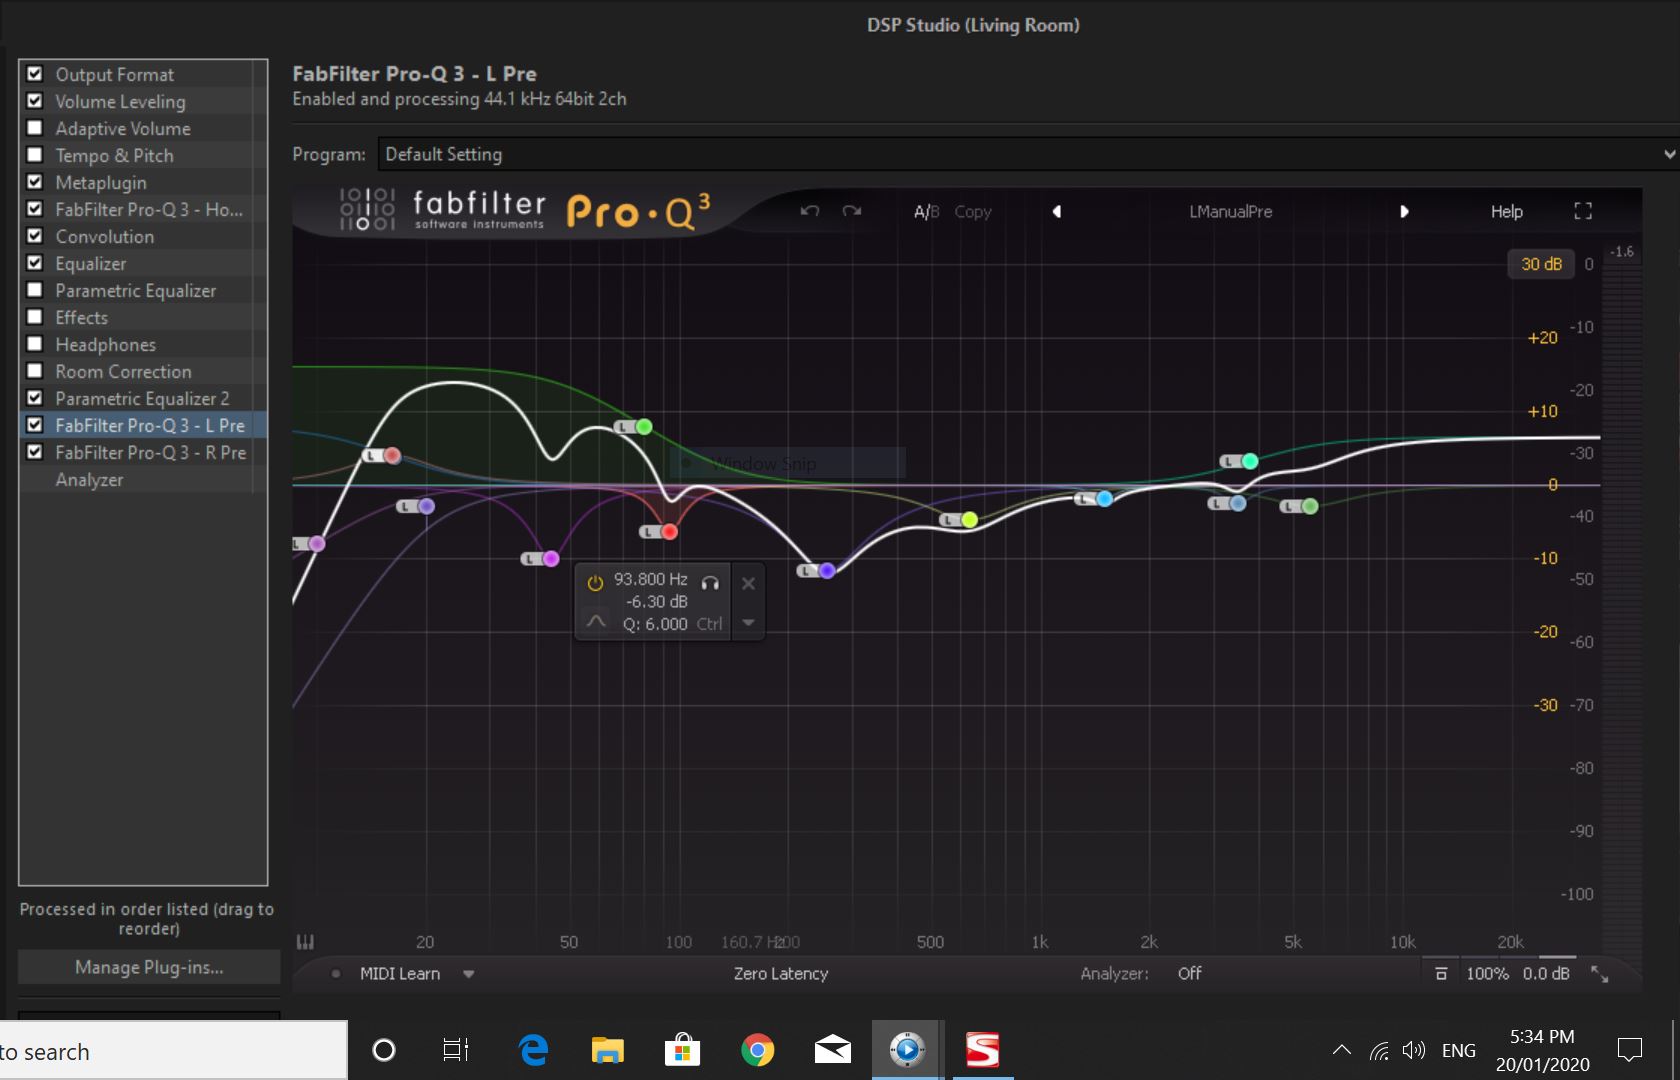Show hidden system tray icons chevron
Viewport: 1680px width, 1080px height.
coord(1342,1050)
